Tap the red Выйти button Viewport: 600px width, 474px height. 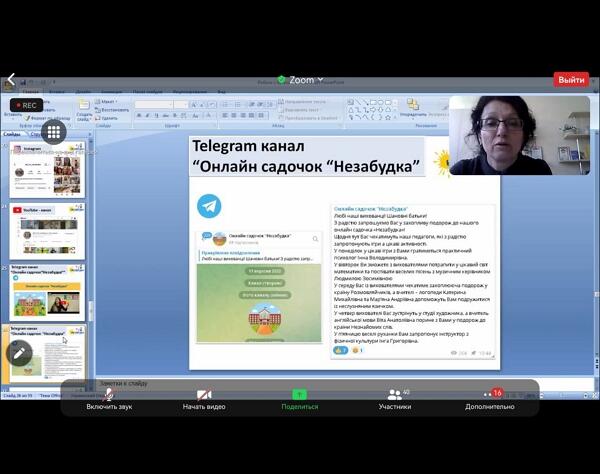(x=571, y=80)
